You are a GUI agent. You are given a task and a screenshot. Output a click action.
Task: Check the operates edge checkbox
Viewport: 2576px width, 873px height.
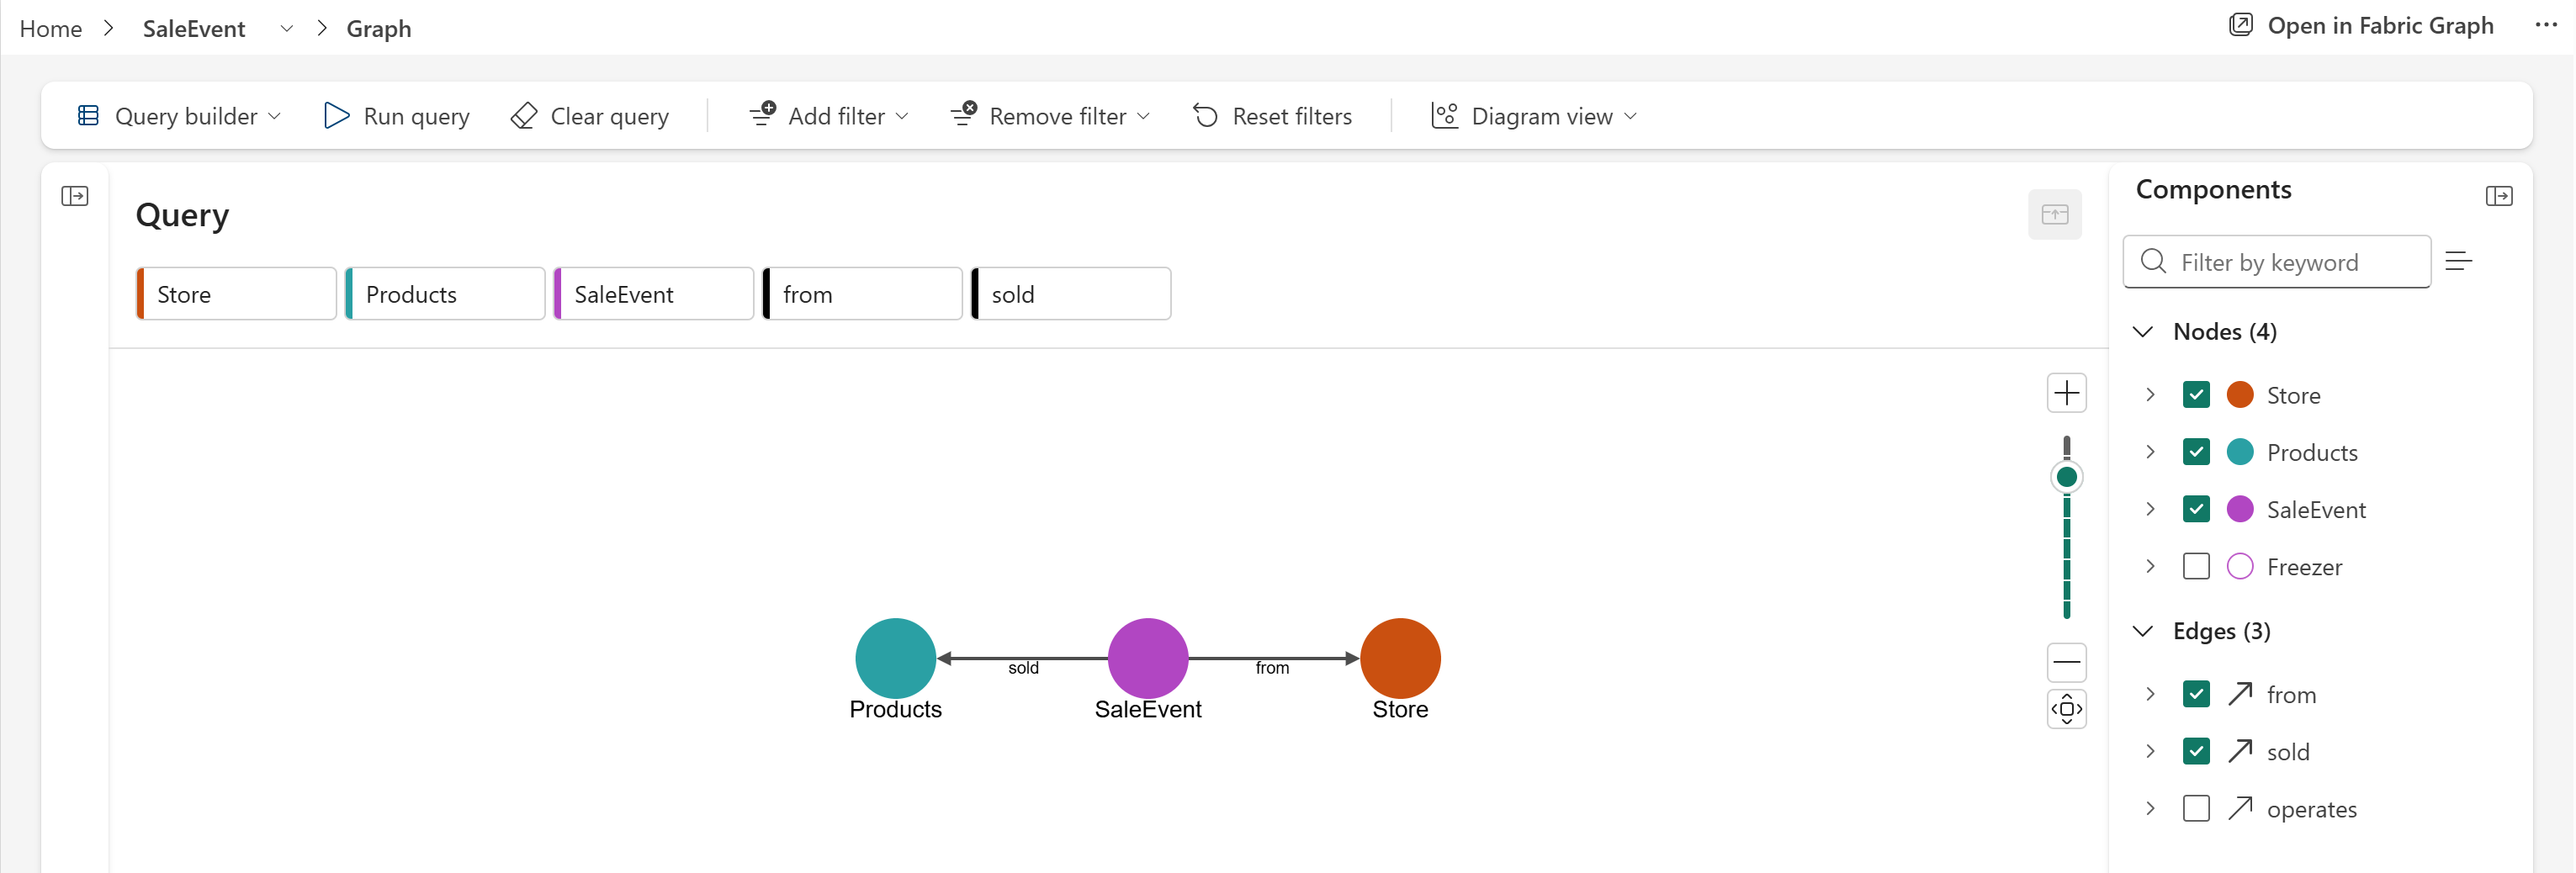2196,808
